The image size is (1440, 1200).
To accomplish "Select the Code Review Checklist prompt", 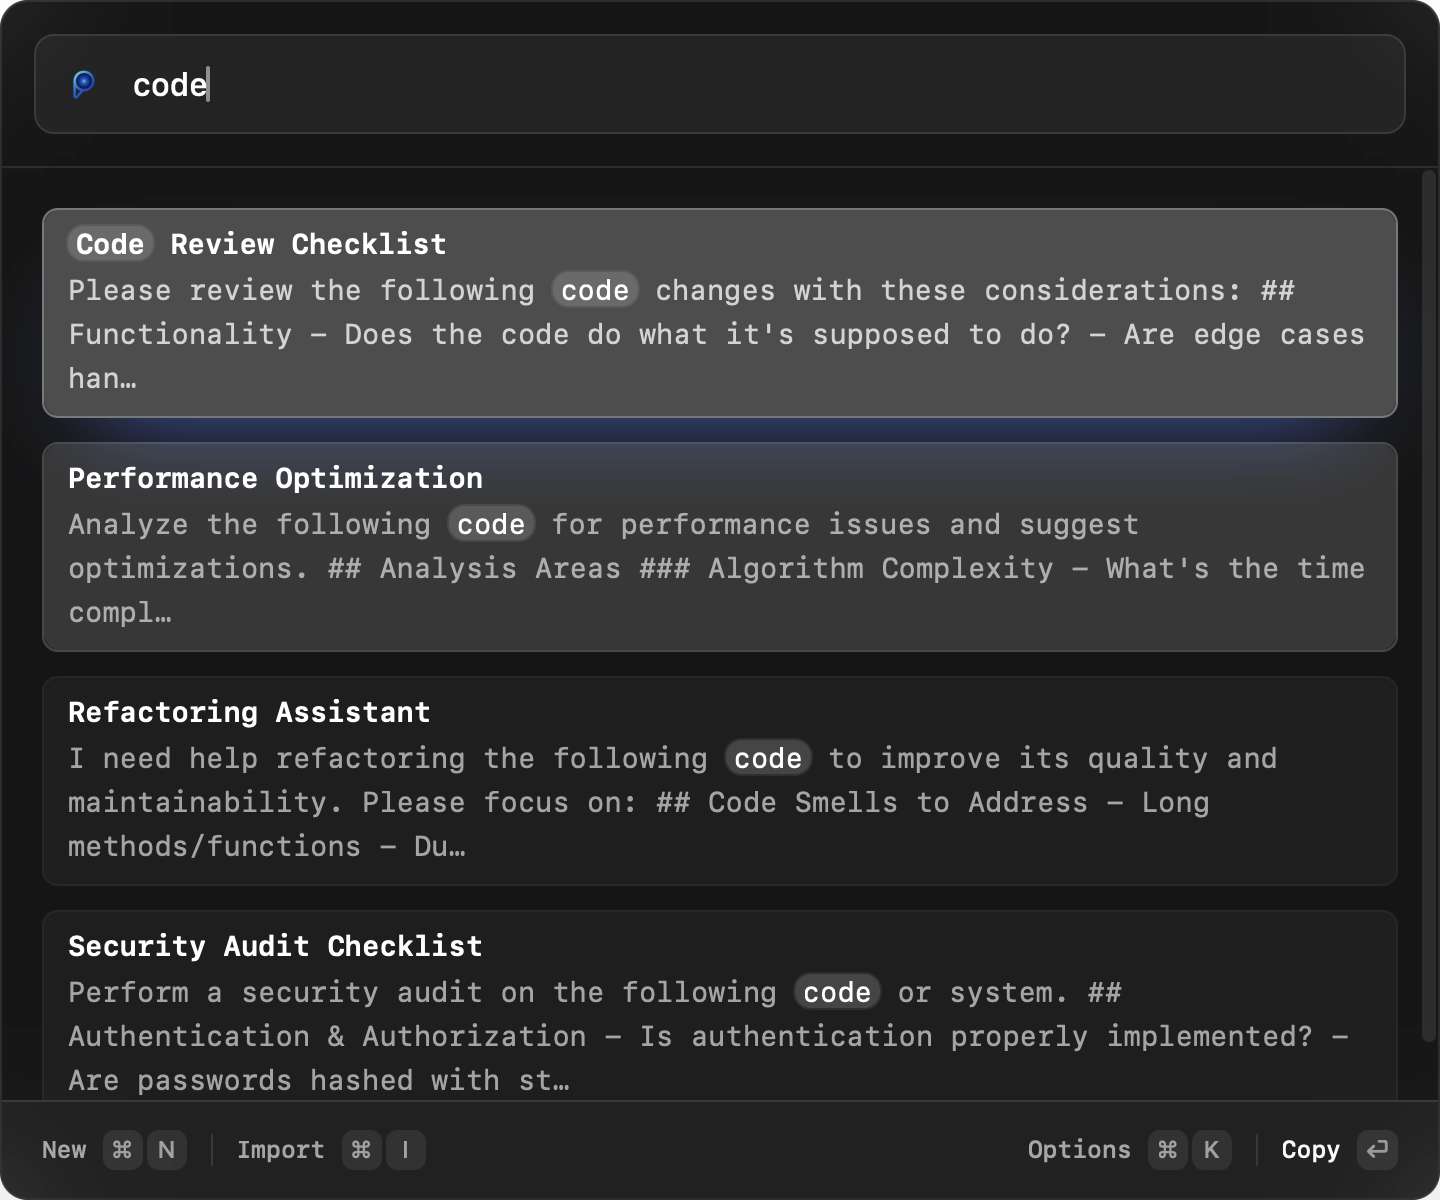I will pos(720,311).
